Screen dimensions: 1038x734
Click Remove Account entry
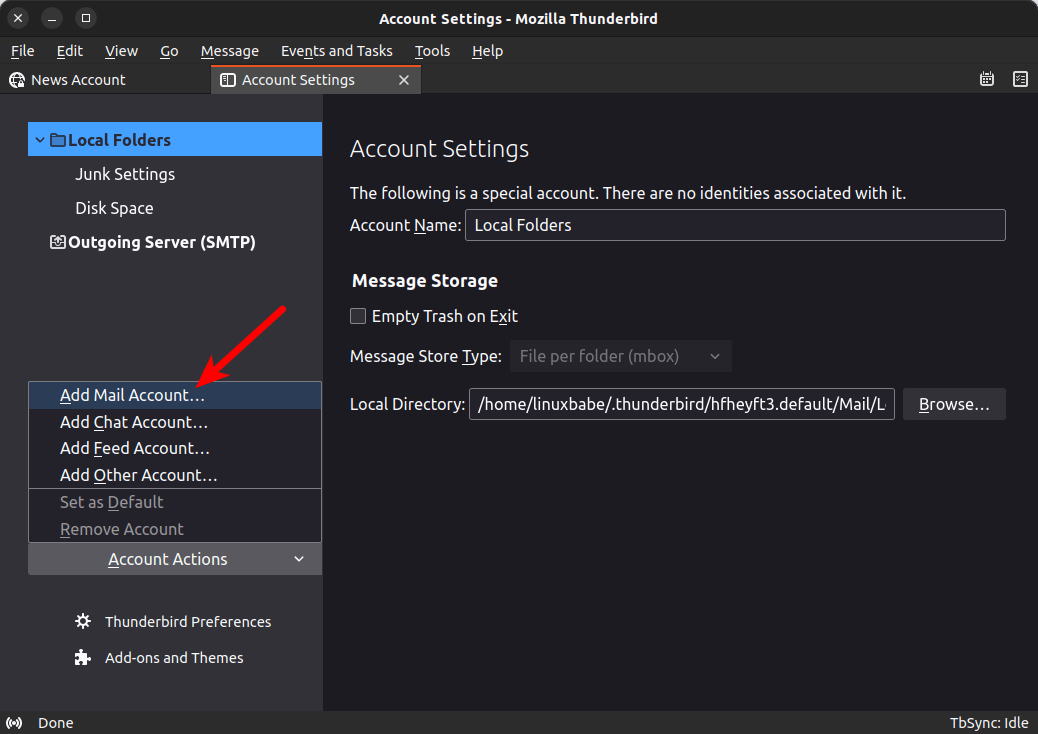(175, 529)
